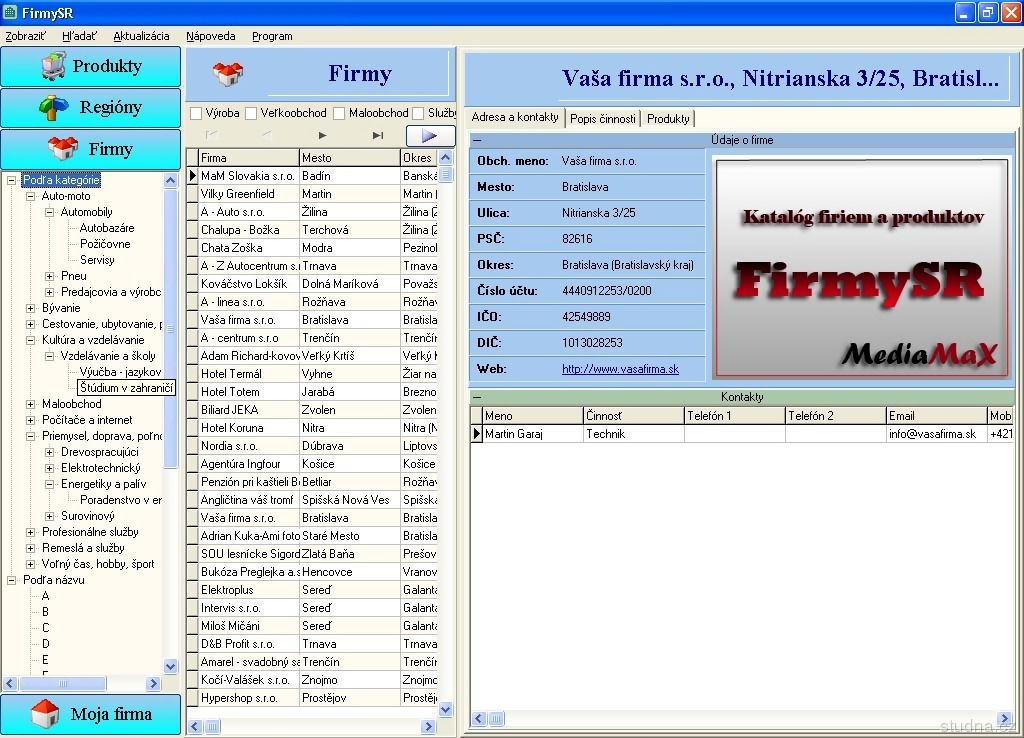This screenshot has height=738, width=1024.
Task: Open Moja firma with the house icon
Action: tap(91, 714)
